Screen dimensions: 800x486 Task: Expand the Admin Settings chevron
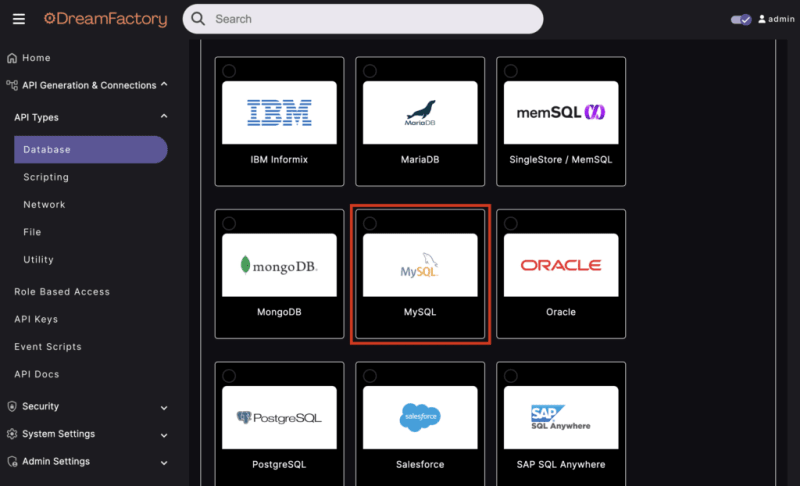(164, 463)
